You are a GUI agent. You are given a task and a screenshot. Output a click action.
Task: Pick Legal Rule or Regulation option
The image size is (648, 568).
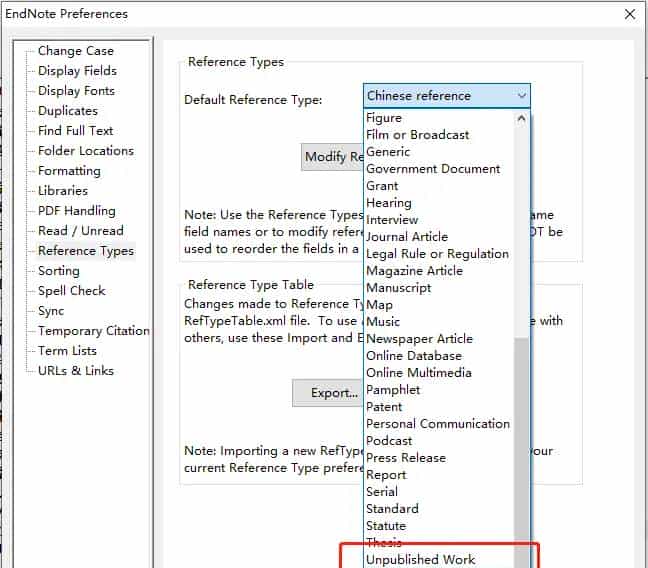[x=440, y=253]
